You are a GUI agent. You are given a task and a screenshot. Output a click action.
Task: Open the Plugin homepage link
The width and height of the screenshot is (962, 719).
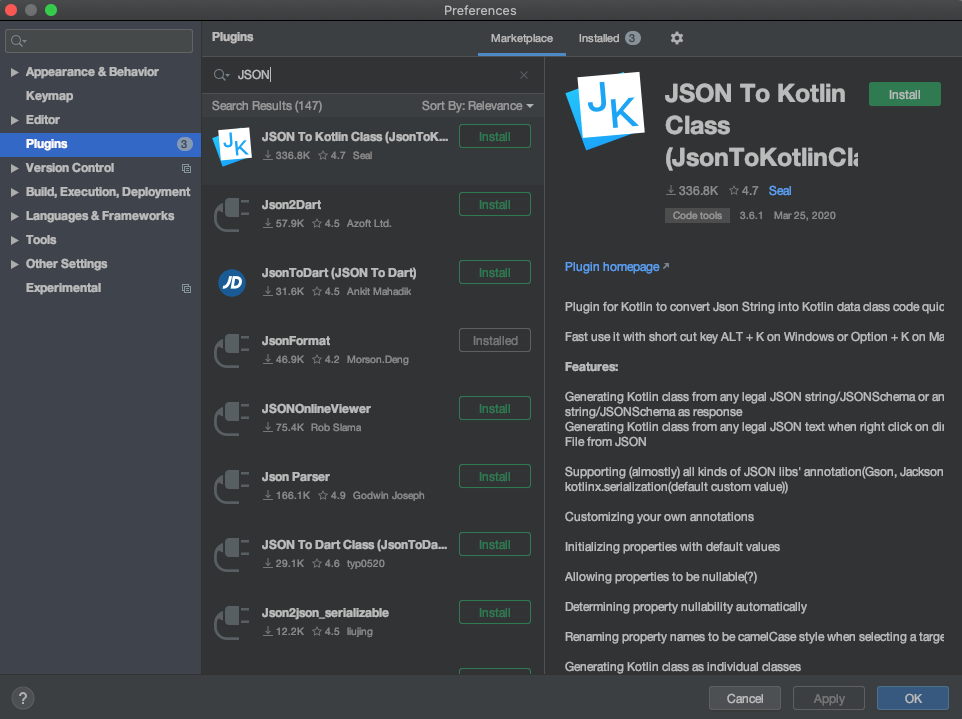(612, 267)
